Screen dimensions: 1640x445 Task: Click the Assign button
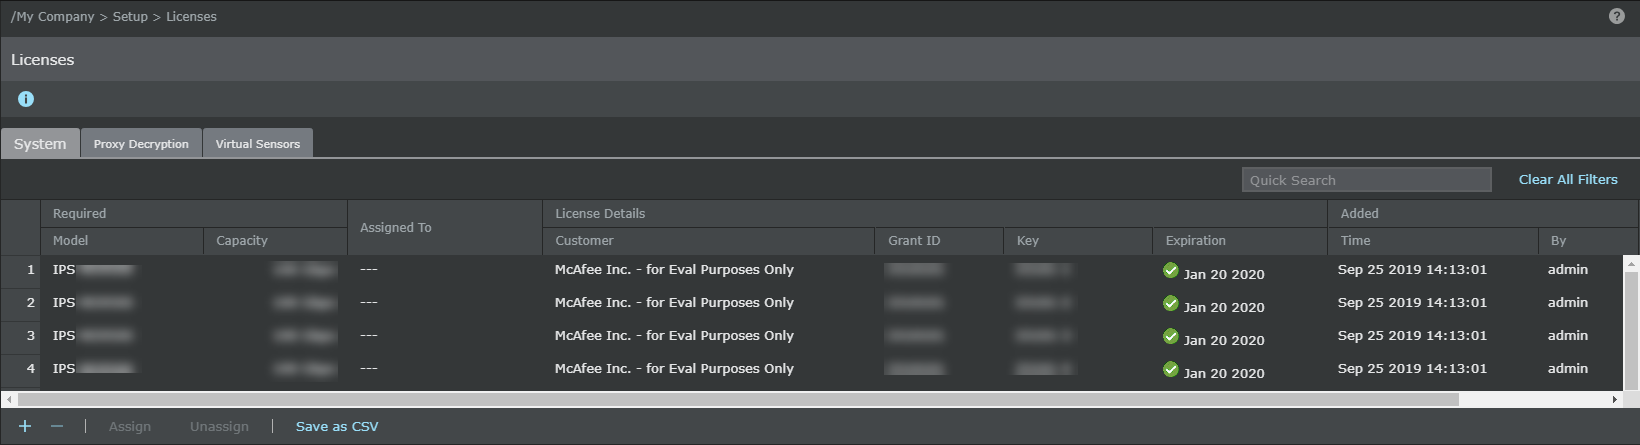[x=130, y=426]
